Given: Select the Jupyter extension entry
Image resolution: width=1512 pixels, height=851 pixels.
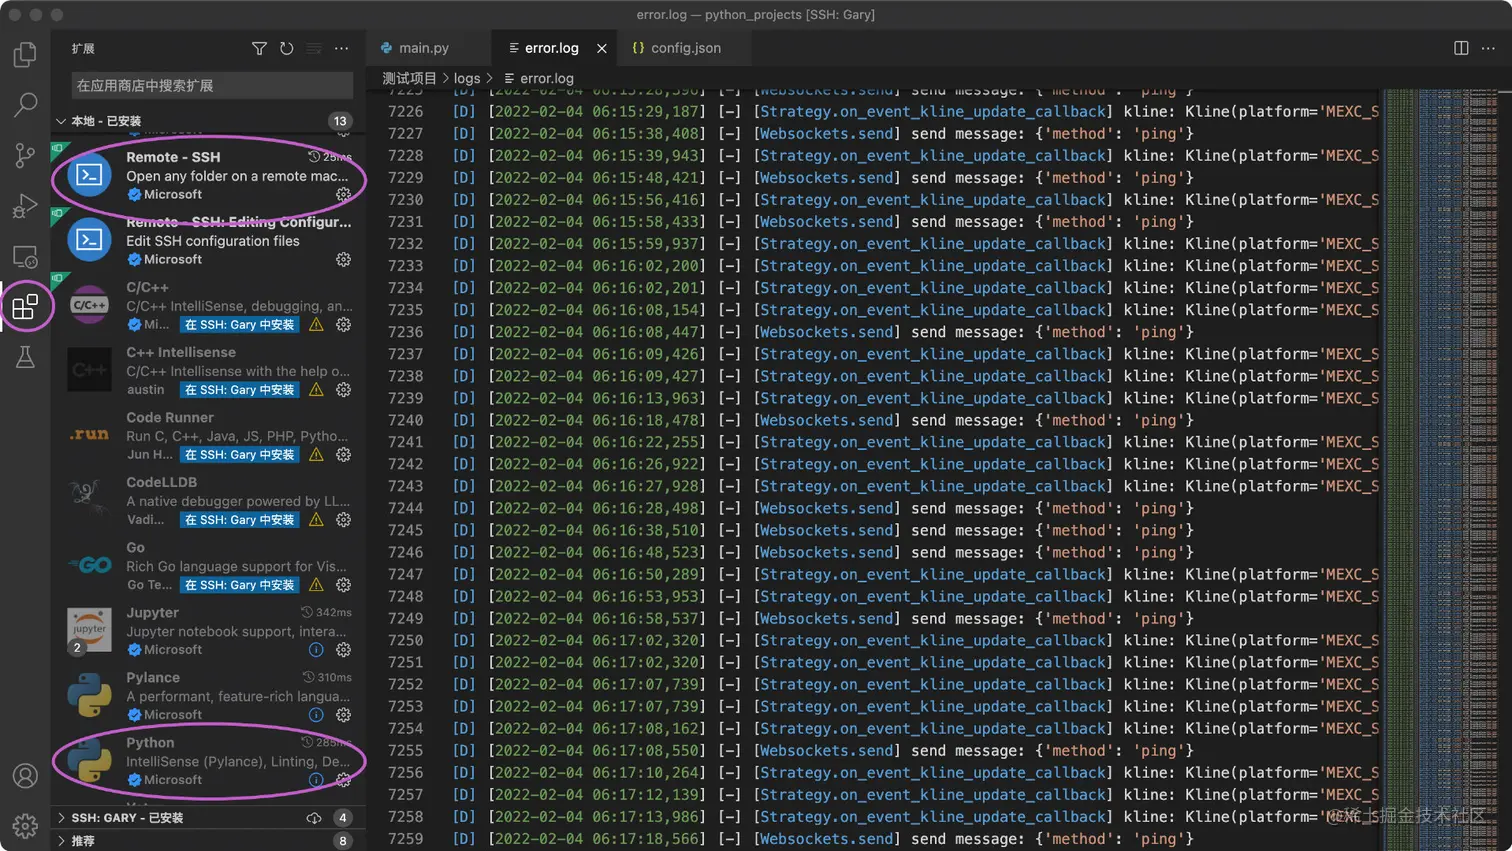Looking at the screenshot, I should pos(209,631).
